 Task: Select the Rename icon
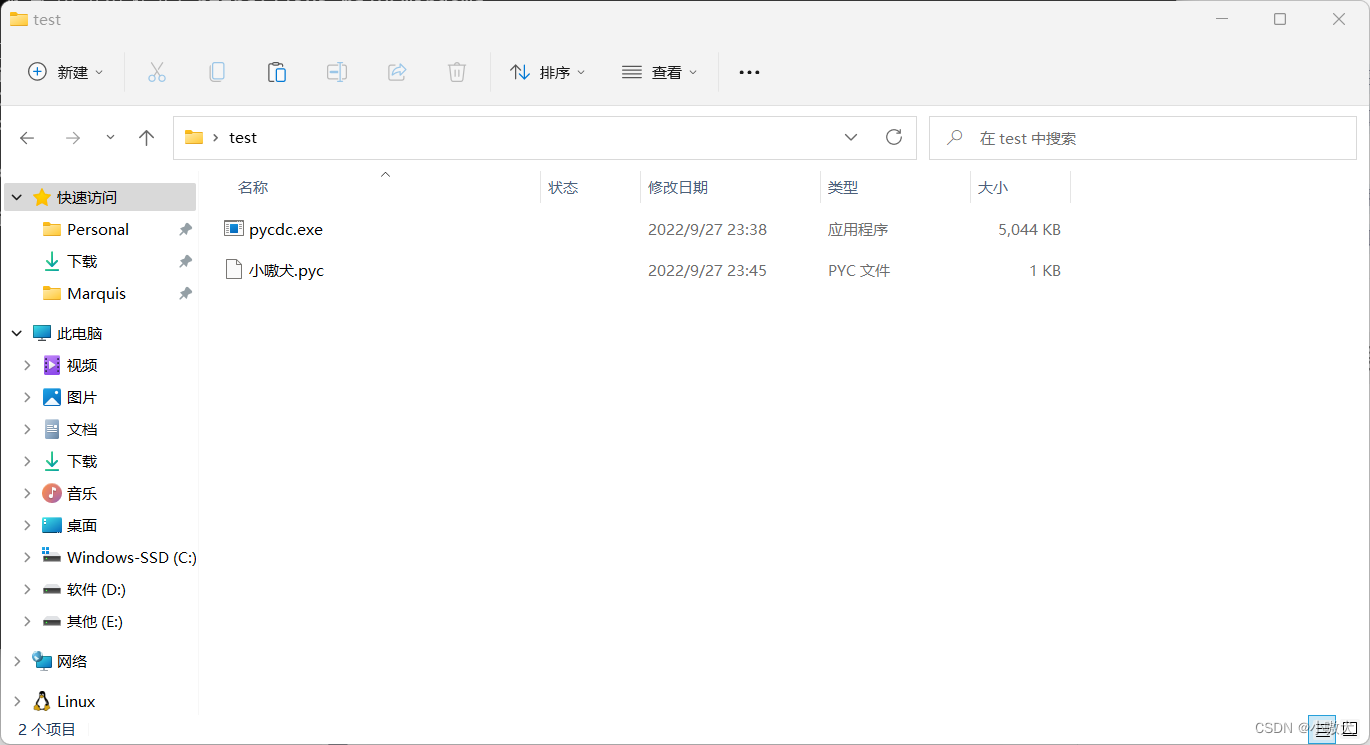[337, 71]
